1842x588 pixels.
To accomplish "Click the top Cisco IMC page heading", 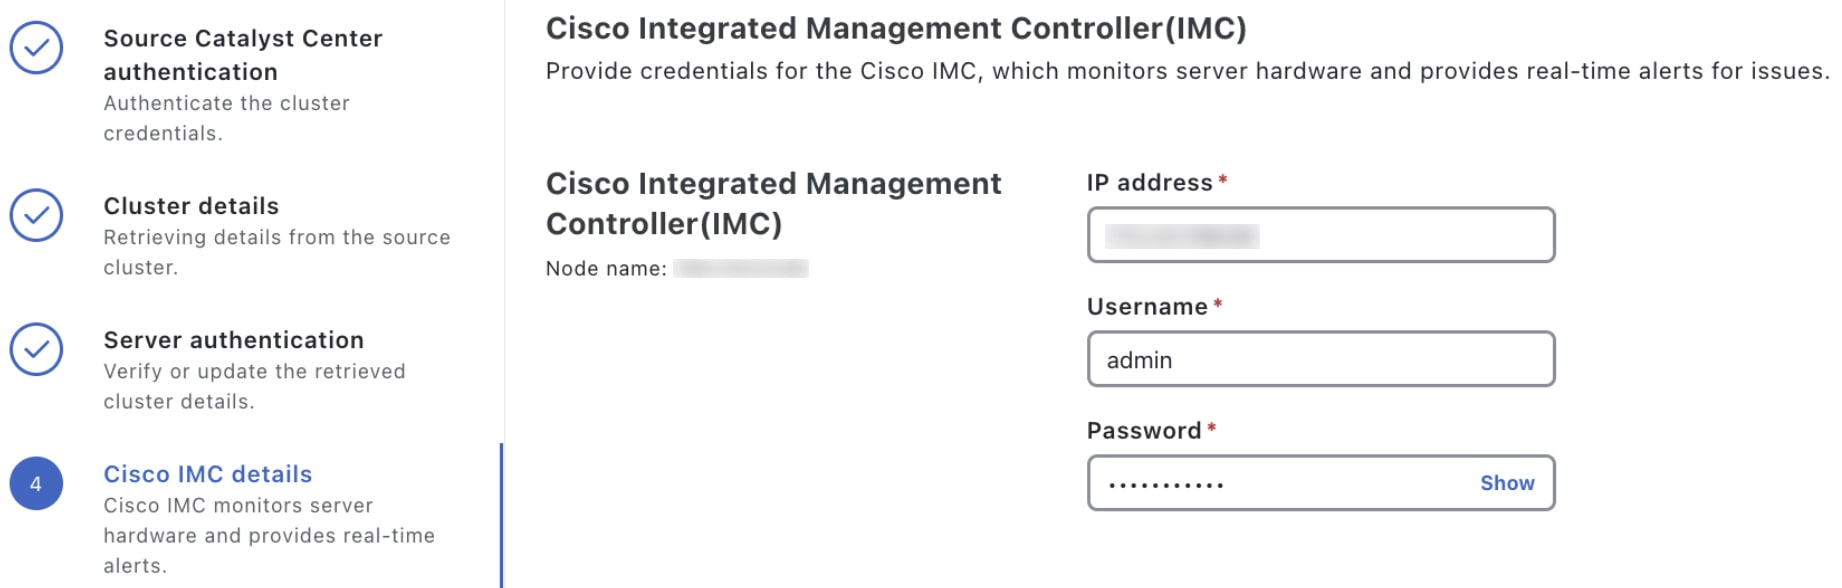I will (896, 28).
